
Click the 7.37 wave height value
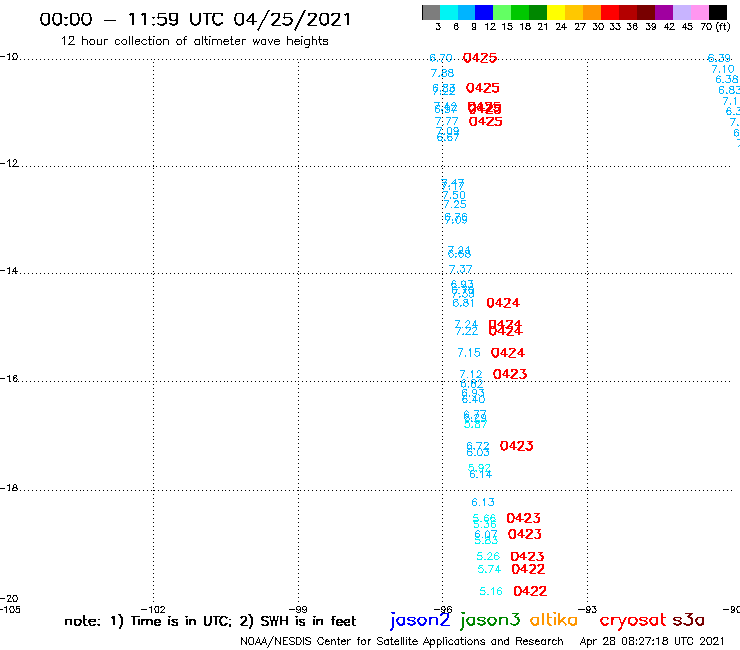pos(460,269)
